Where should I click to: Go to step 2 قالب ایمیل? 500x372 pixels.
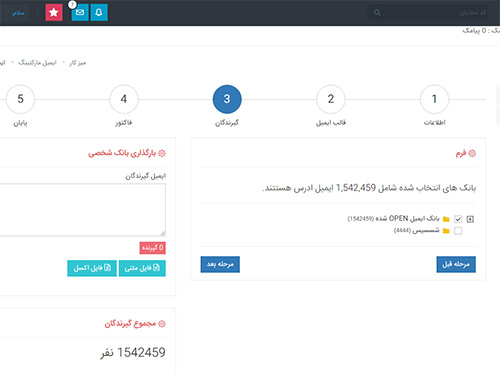pos(331,99)
